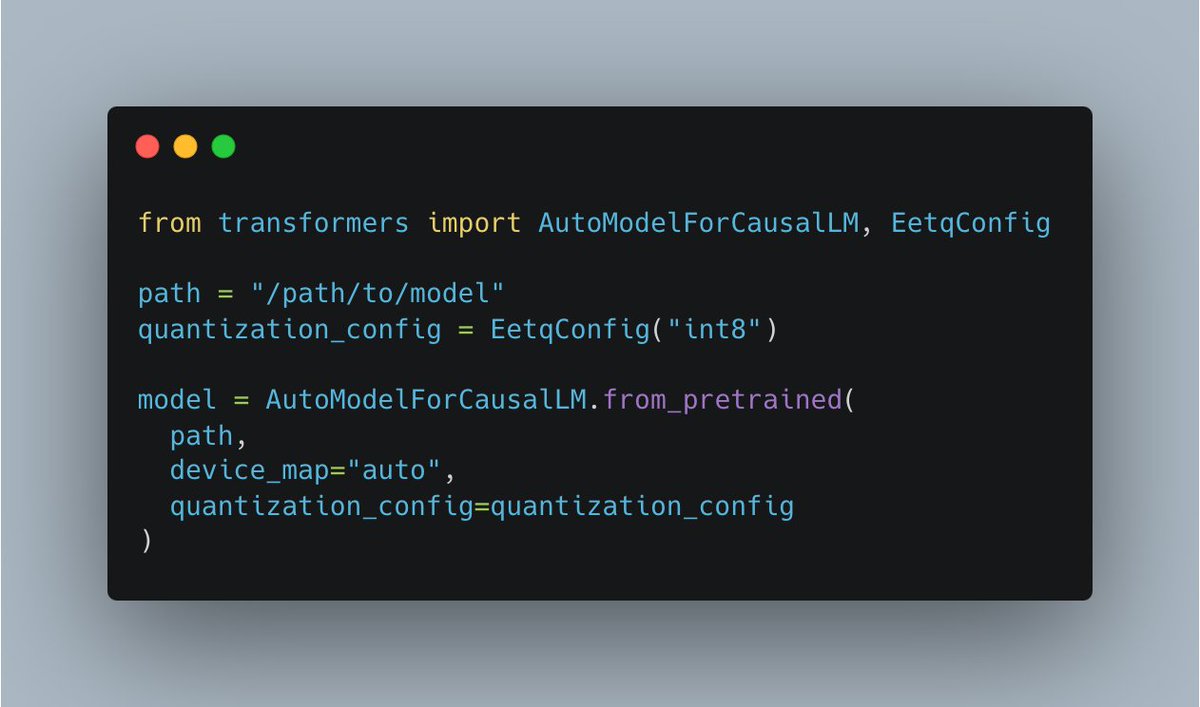This screenshot has height=707, width=1200.
Task: Click 'AutoModelForCausalLM' before from_pretrained
Action: click(426, 400)
